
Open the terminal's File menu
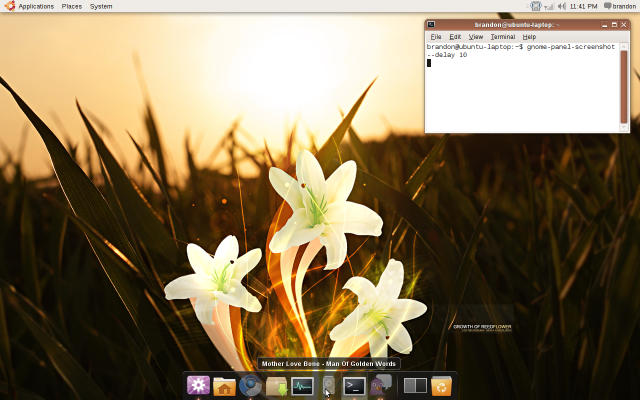[436, 37]
